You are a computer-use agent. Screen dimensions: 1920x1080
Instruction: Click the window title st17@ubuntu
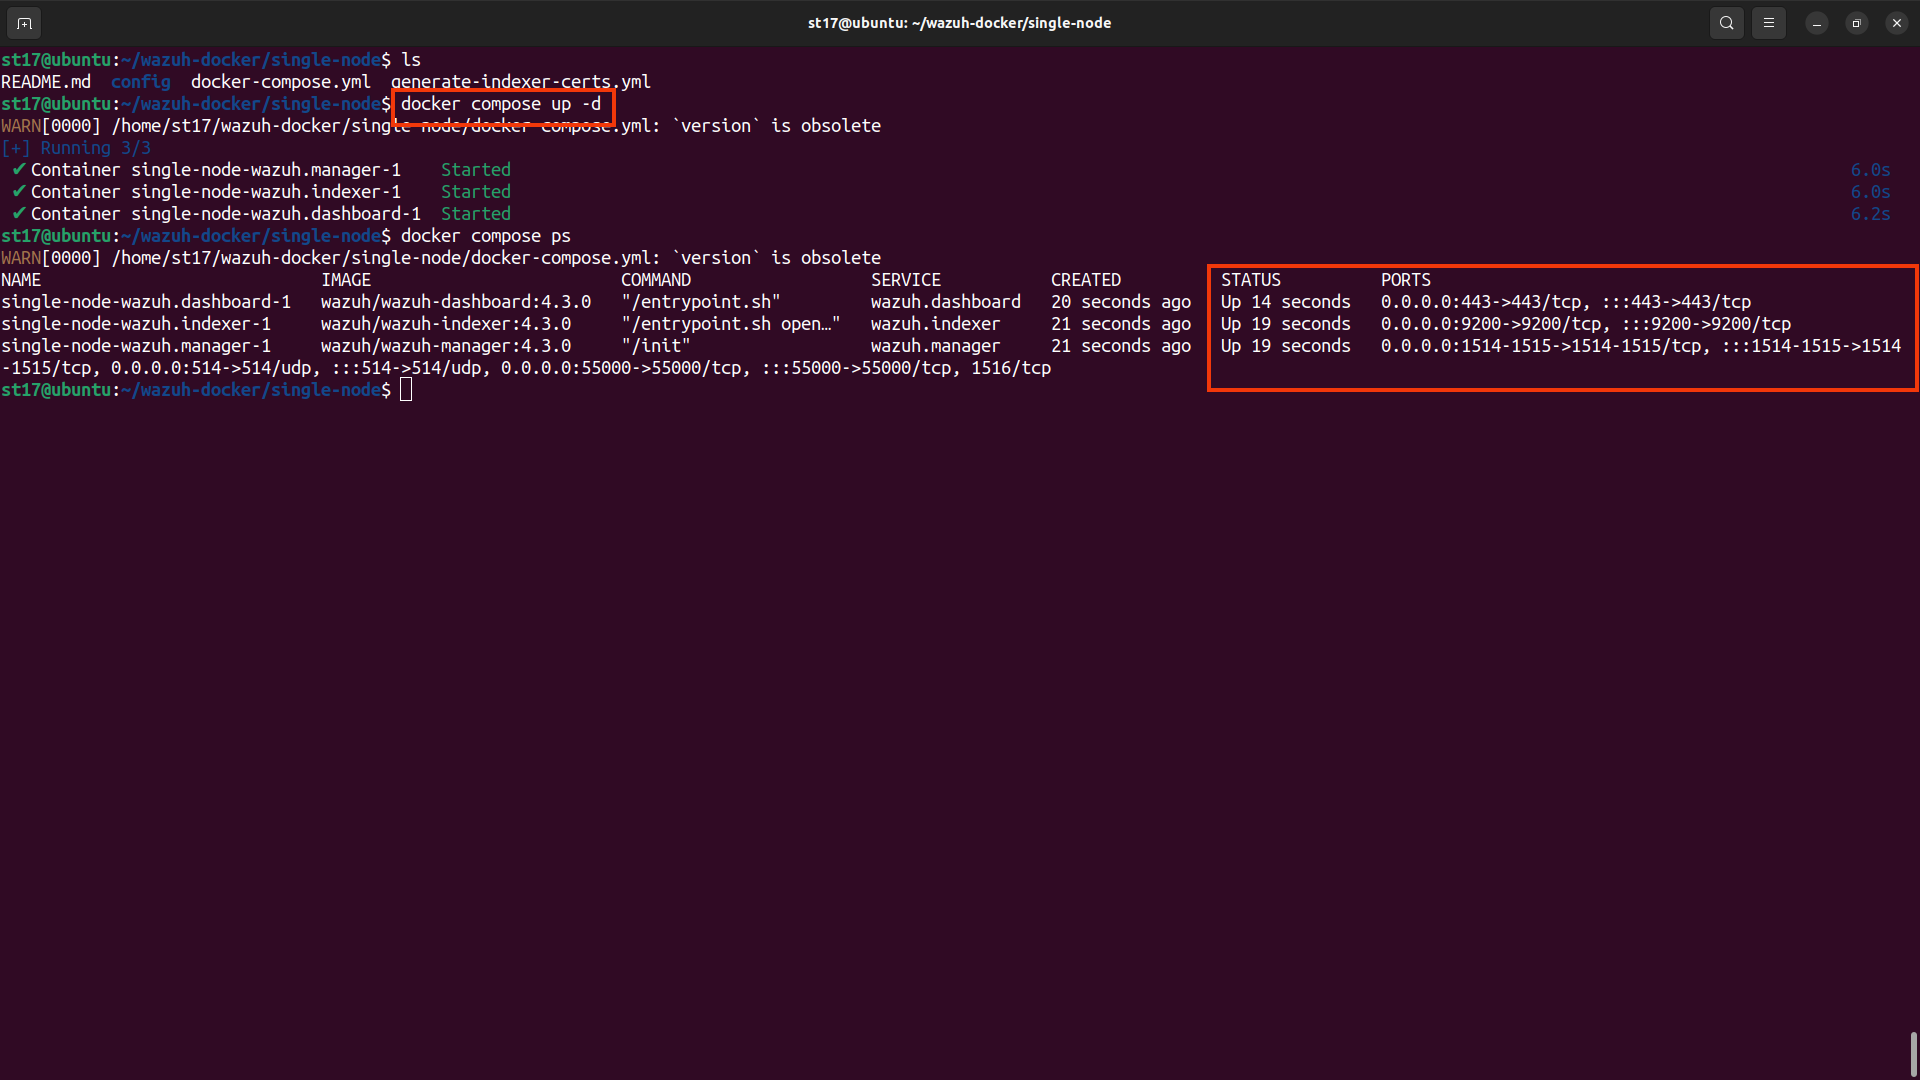(959, 23)
